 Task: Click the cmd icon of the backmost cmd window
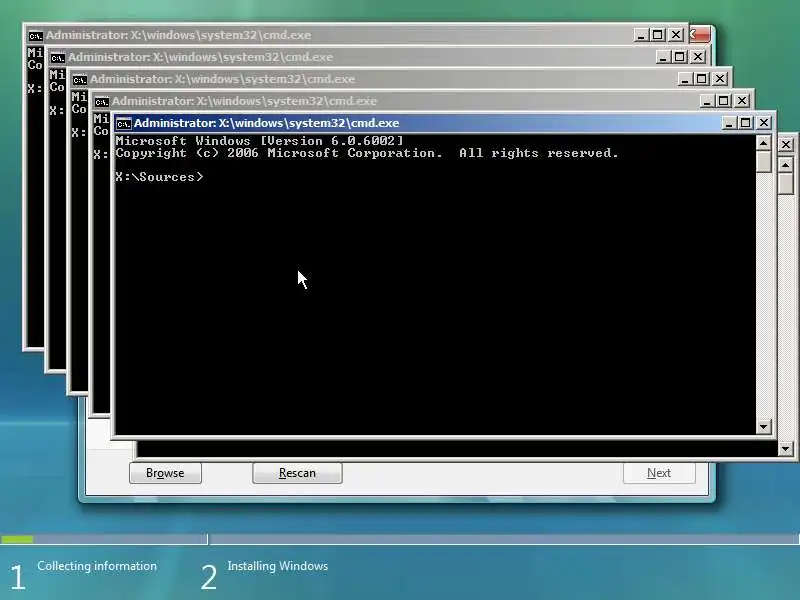tap(35, 36)
